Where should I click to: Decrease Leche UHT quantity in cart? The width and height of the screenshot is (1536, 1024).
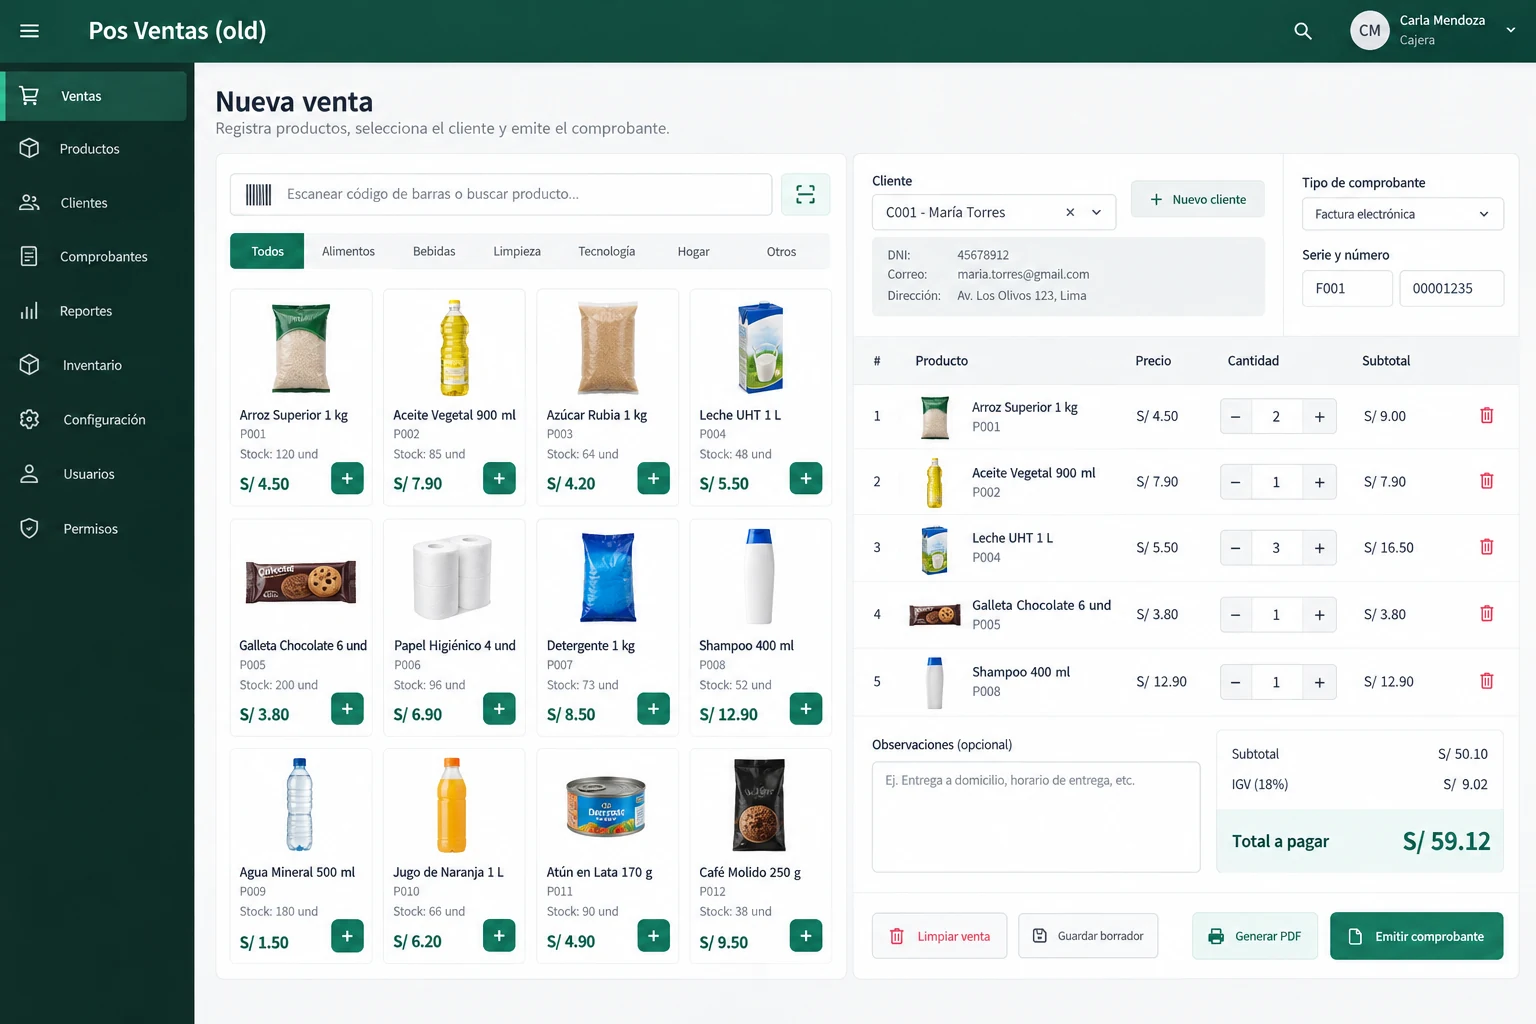tap(1236, 548)
